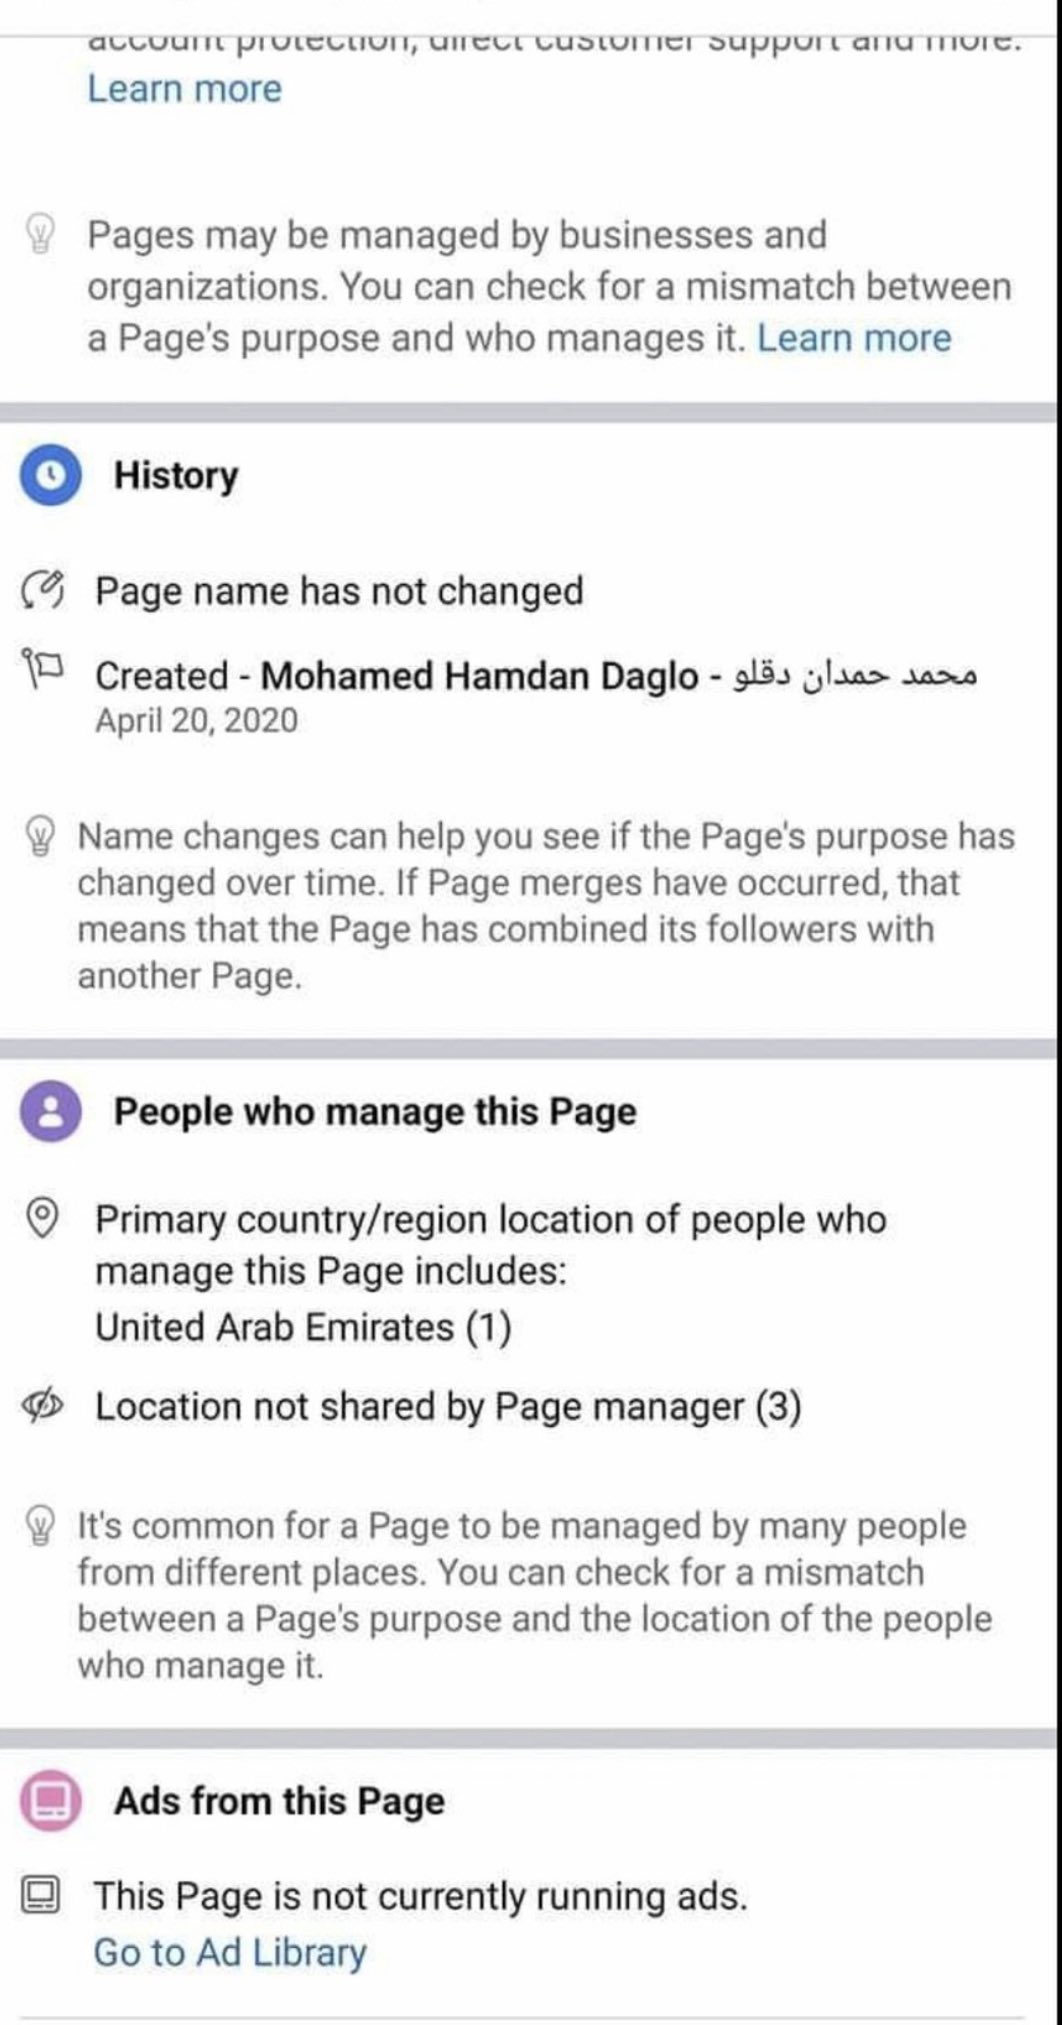Image resolution: width=1062 pixels, height=2025 pixels.
Task: Select the History section heading
Action: [x=176, y=475]
